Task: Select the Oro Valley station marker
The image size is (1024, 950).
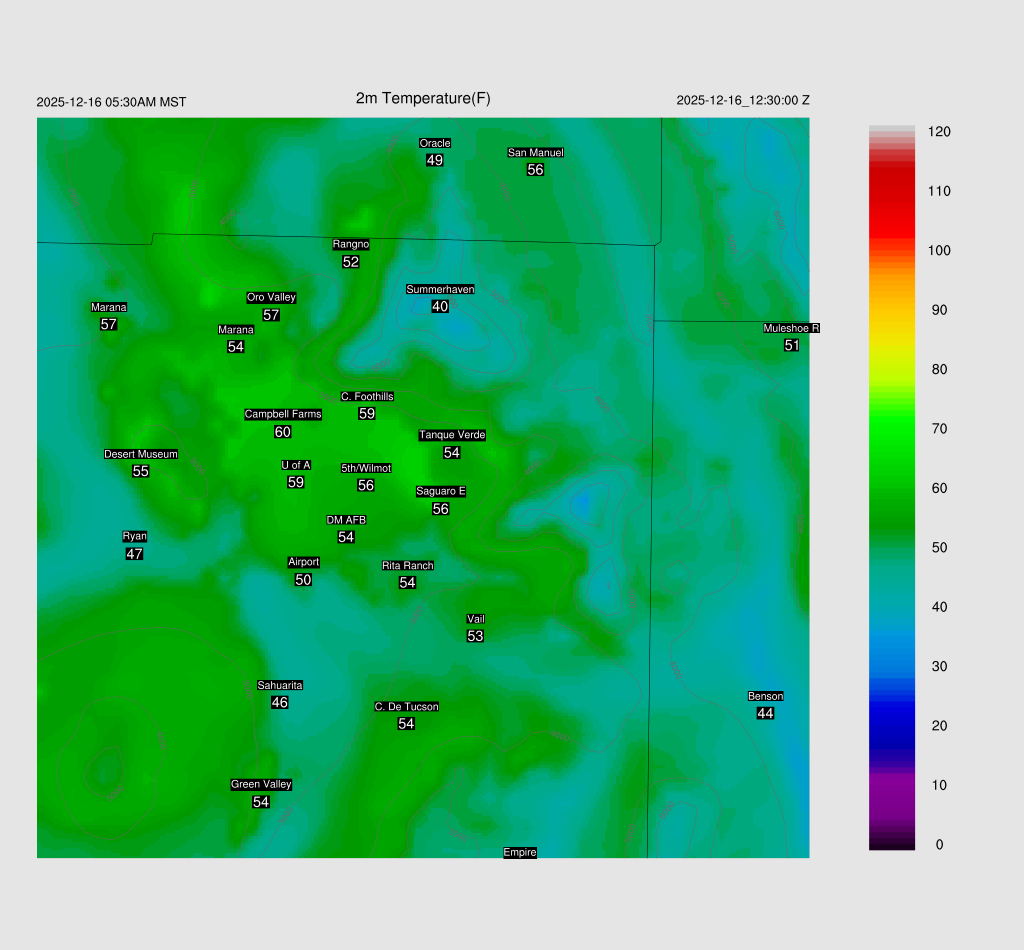Action: [x=271, y=298]
